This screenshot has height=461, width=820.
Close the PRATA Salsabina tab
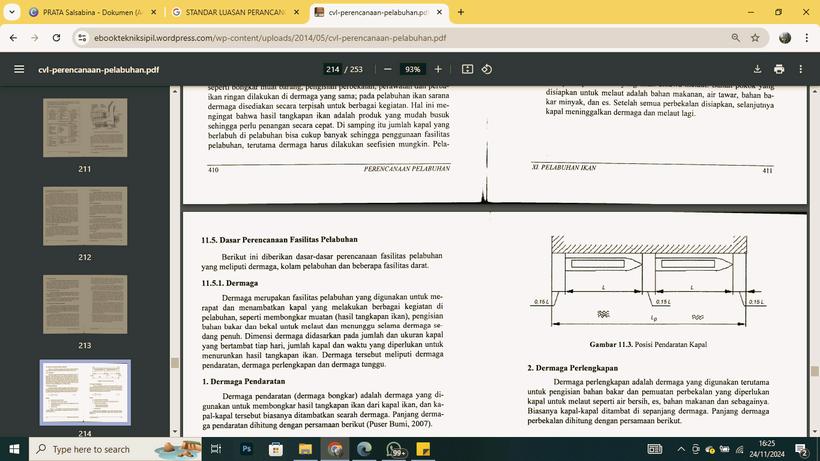153,12
